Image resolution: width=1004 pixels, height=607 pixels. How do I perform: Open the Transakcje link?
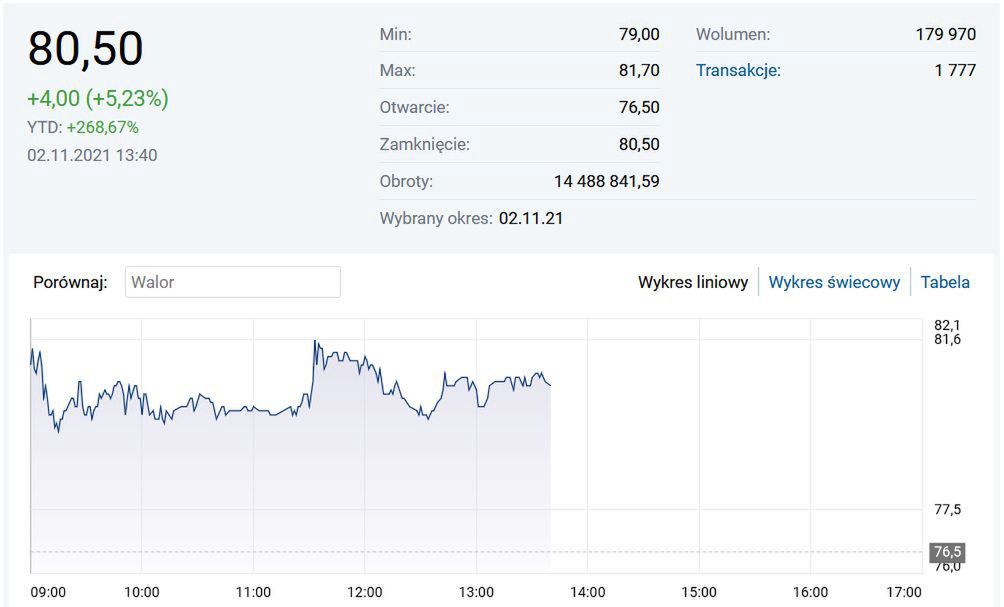coord(738,70)
